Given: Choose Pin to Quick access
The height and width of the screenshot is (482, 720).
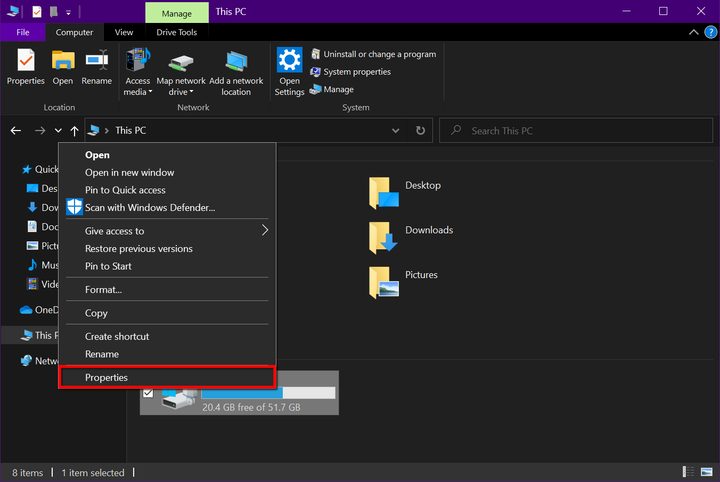Looking at the screenshot, I should tap(167, 190).
